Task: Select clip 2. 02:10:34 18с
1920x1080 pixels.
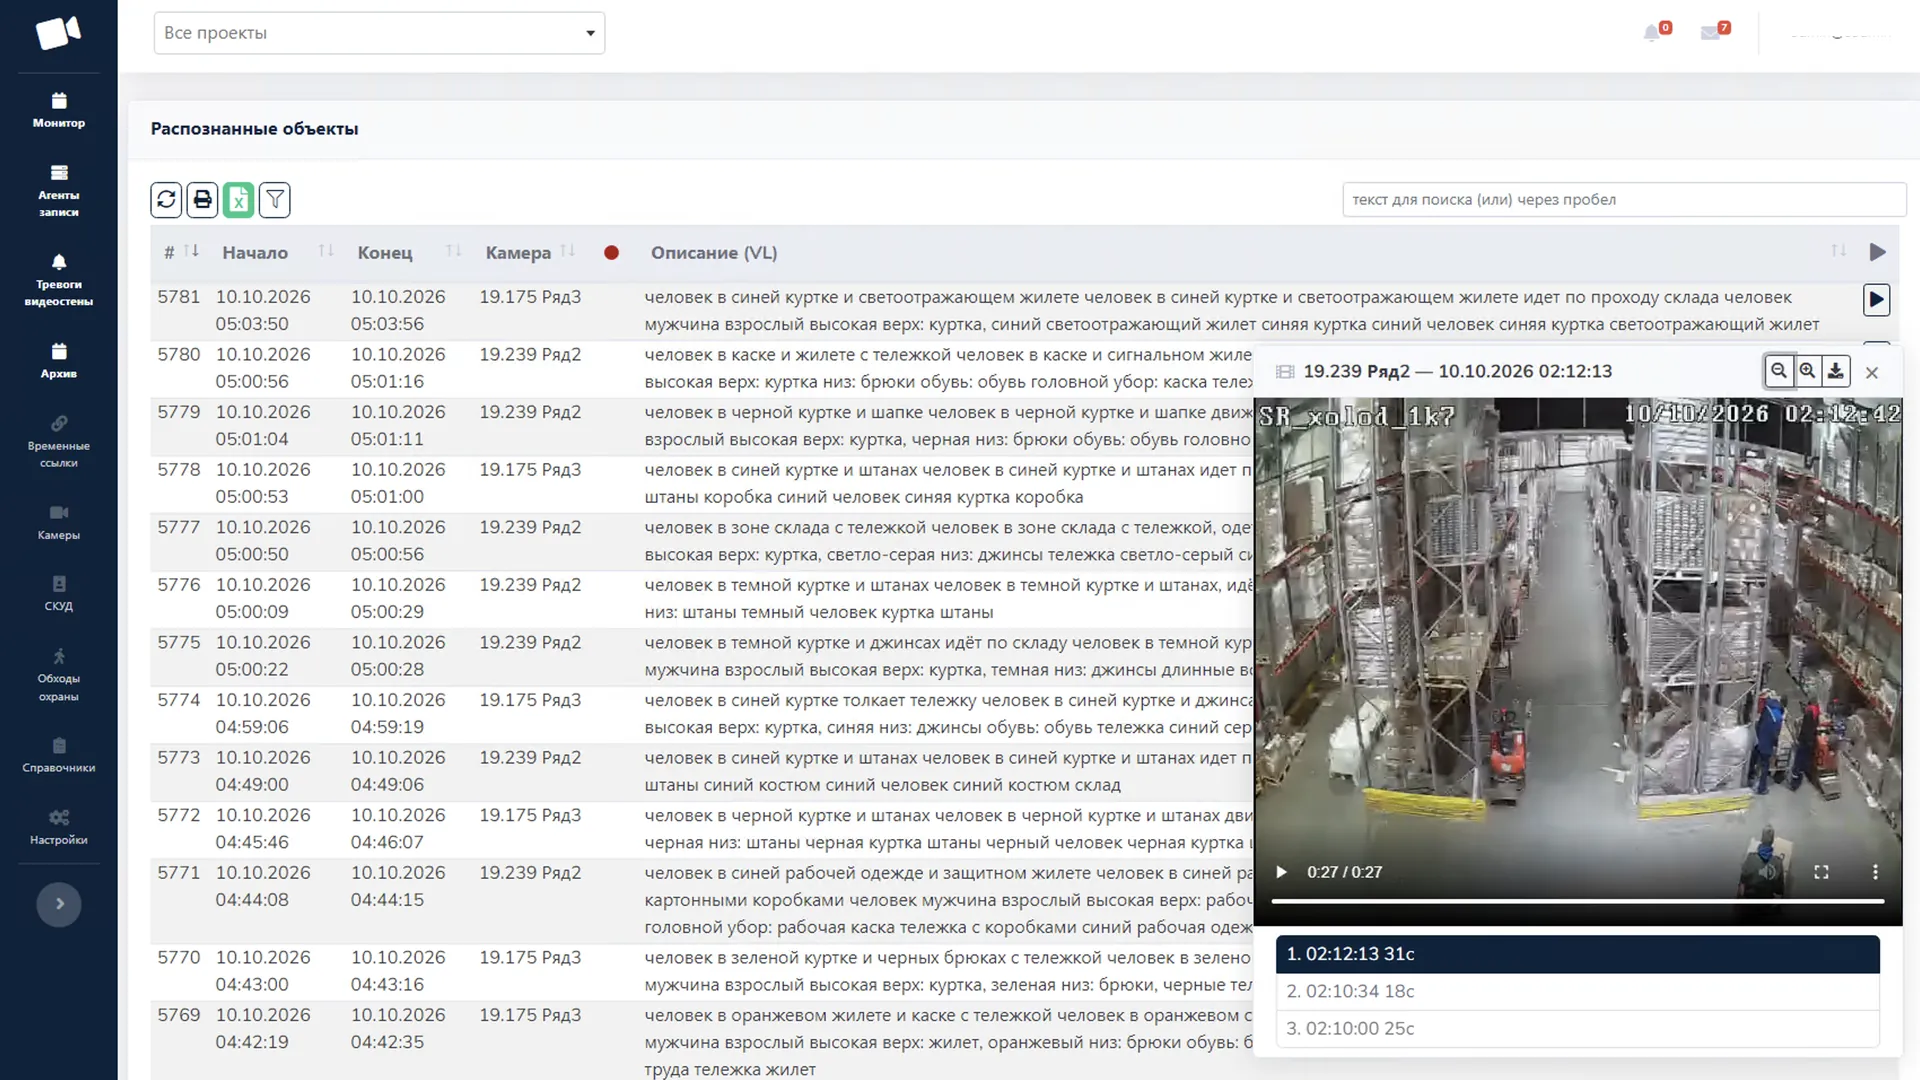Action: pos(1578,991)
